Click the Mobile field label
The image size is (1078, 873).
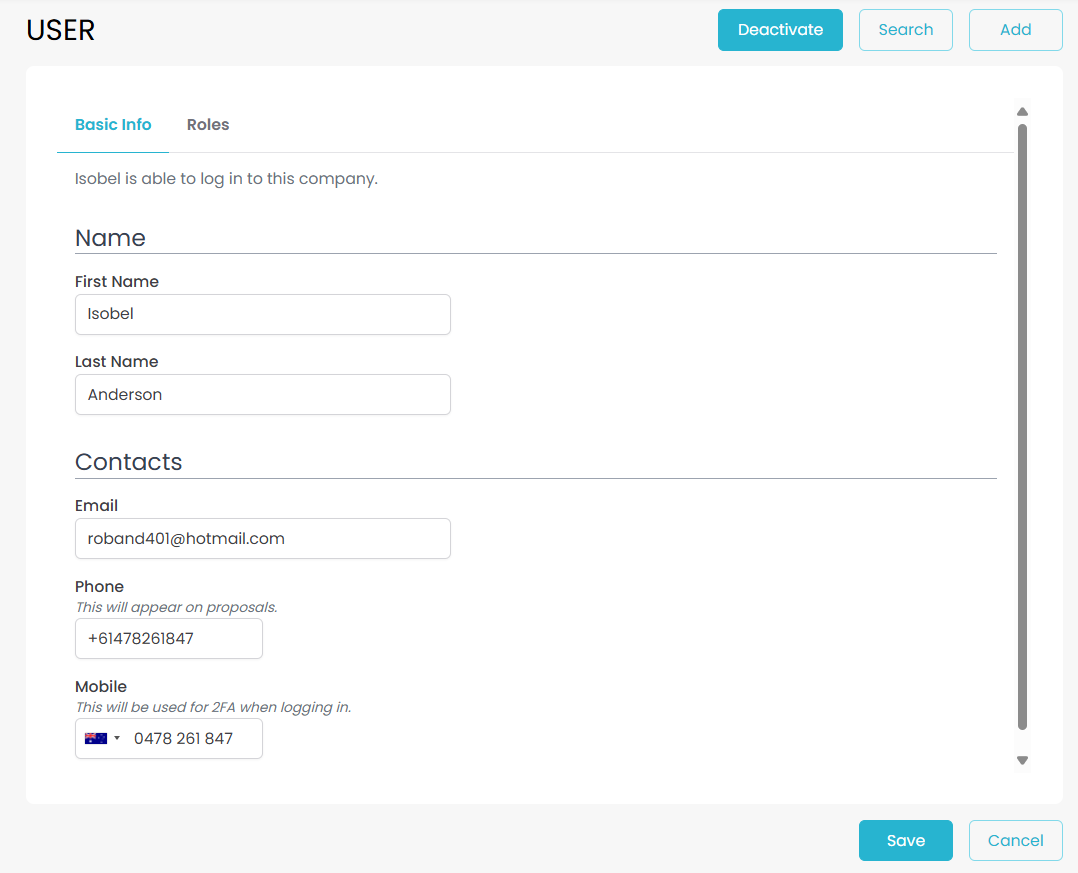point(101,687)
